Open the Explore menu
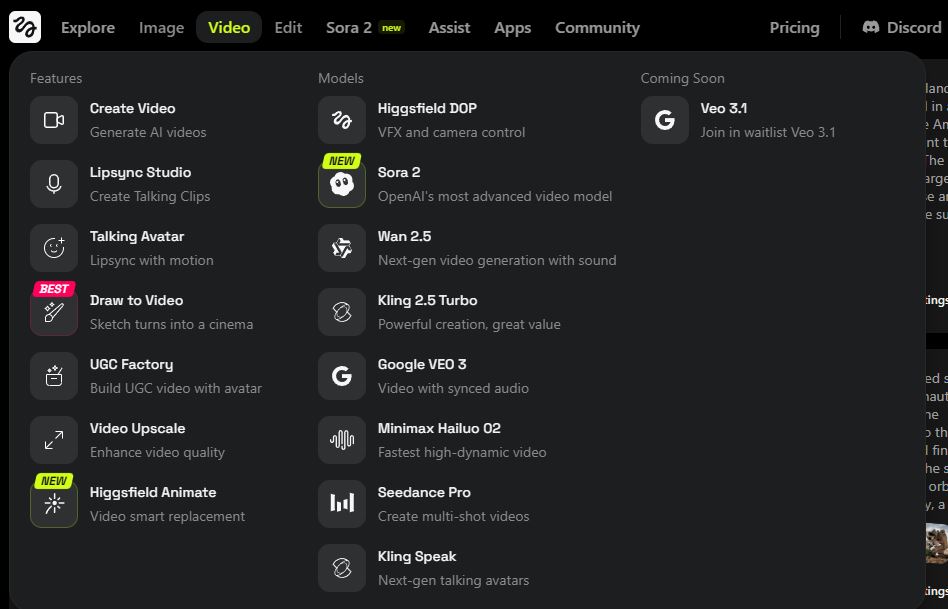Viewport: 948px width, 609px height. [88, 28]
